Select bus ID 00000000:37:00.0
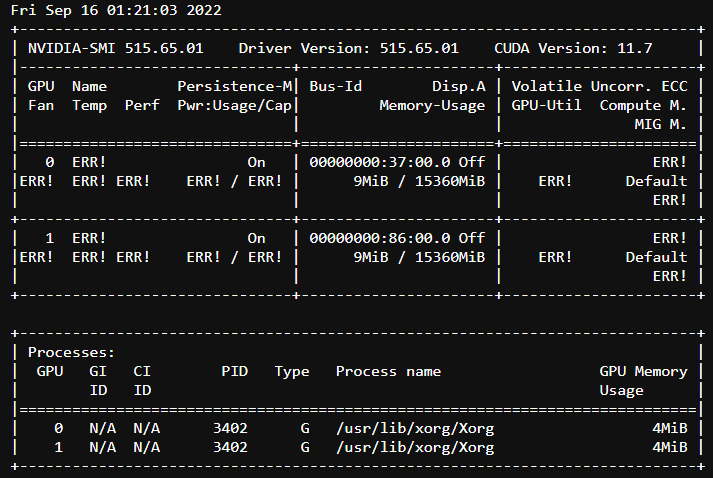 (380, 162)
